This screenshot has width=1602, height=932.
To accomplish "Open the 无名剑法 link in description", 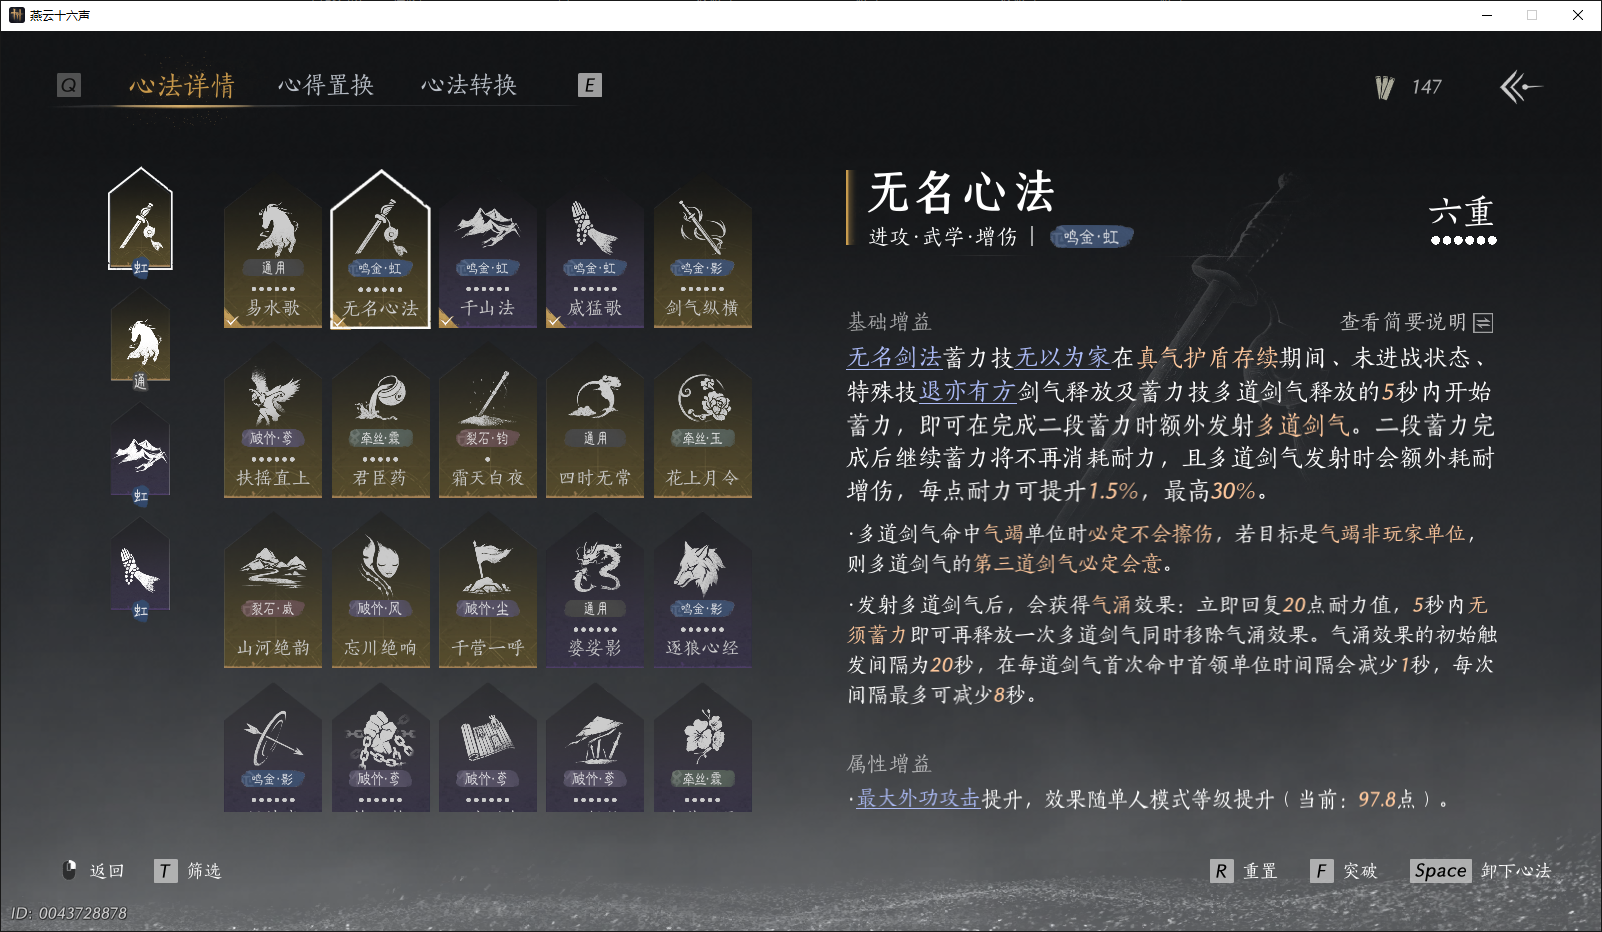I will [x=895, y=357].
